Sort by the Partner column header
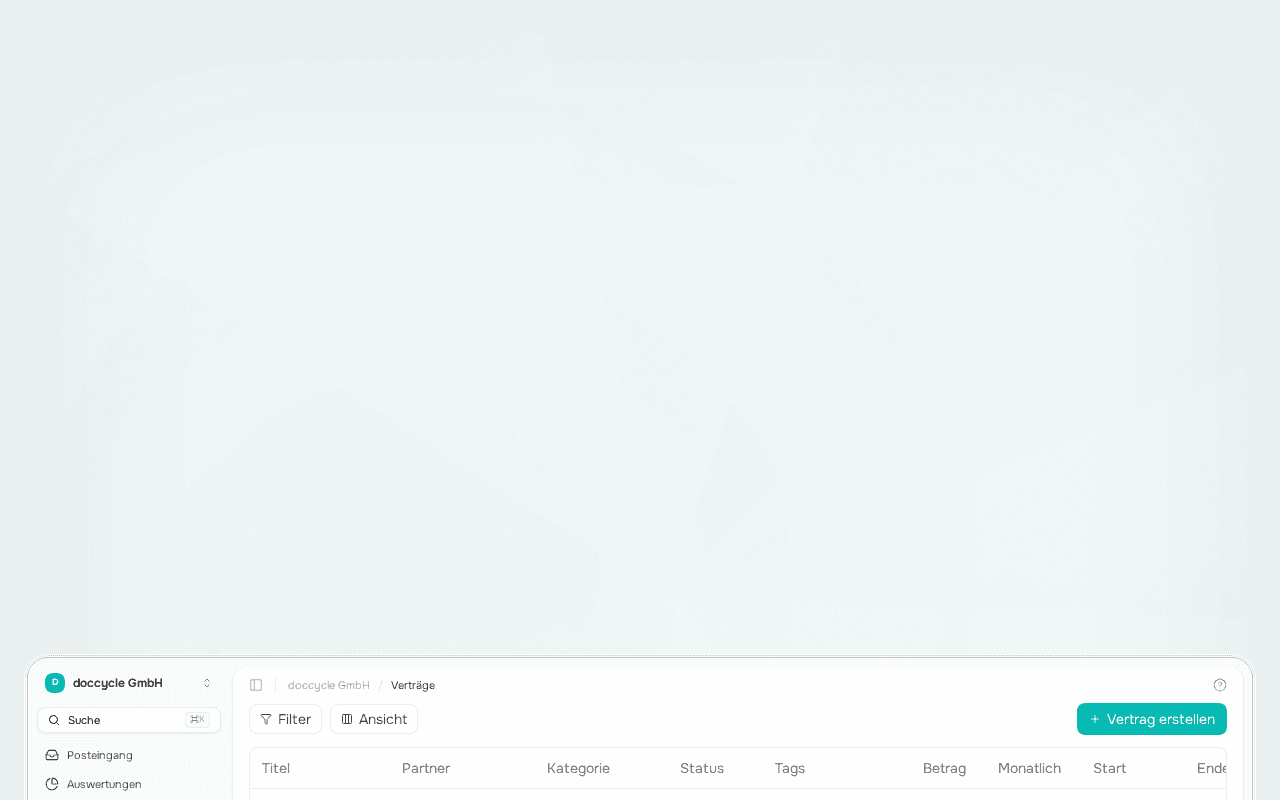Viewport: 1280px width, 800px height. pyautogui.click(x=426, y=768)
